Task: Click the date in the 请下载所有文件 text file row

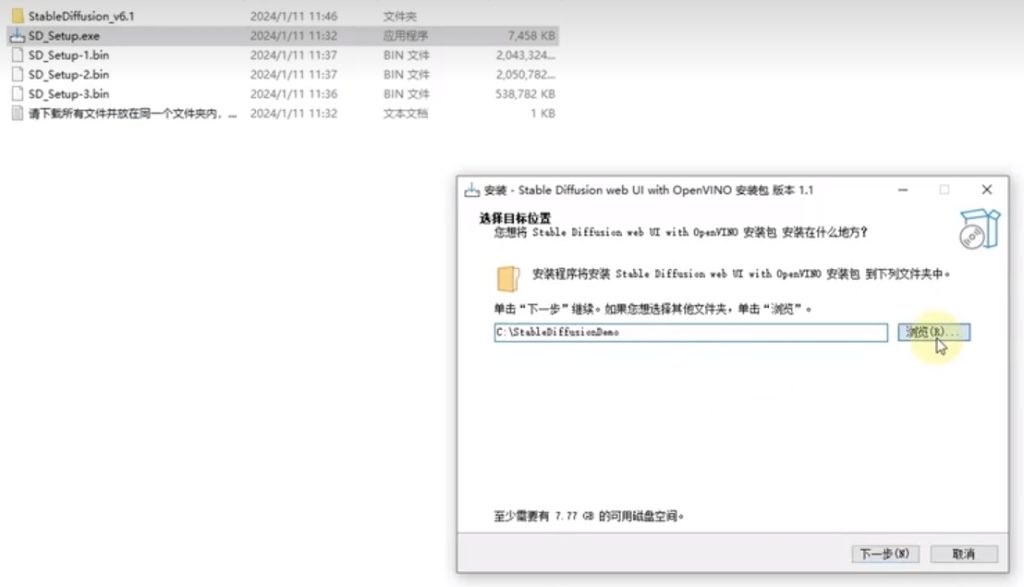Action: click(x=294, y=114)
